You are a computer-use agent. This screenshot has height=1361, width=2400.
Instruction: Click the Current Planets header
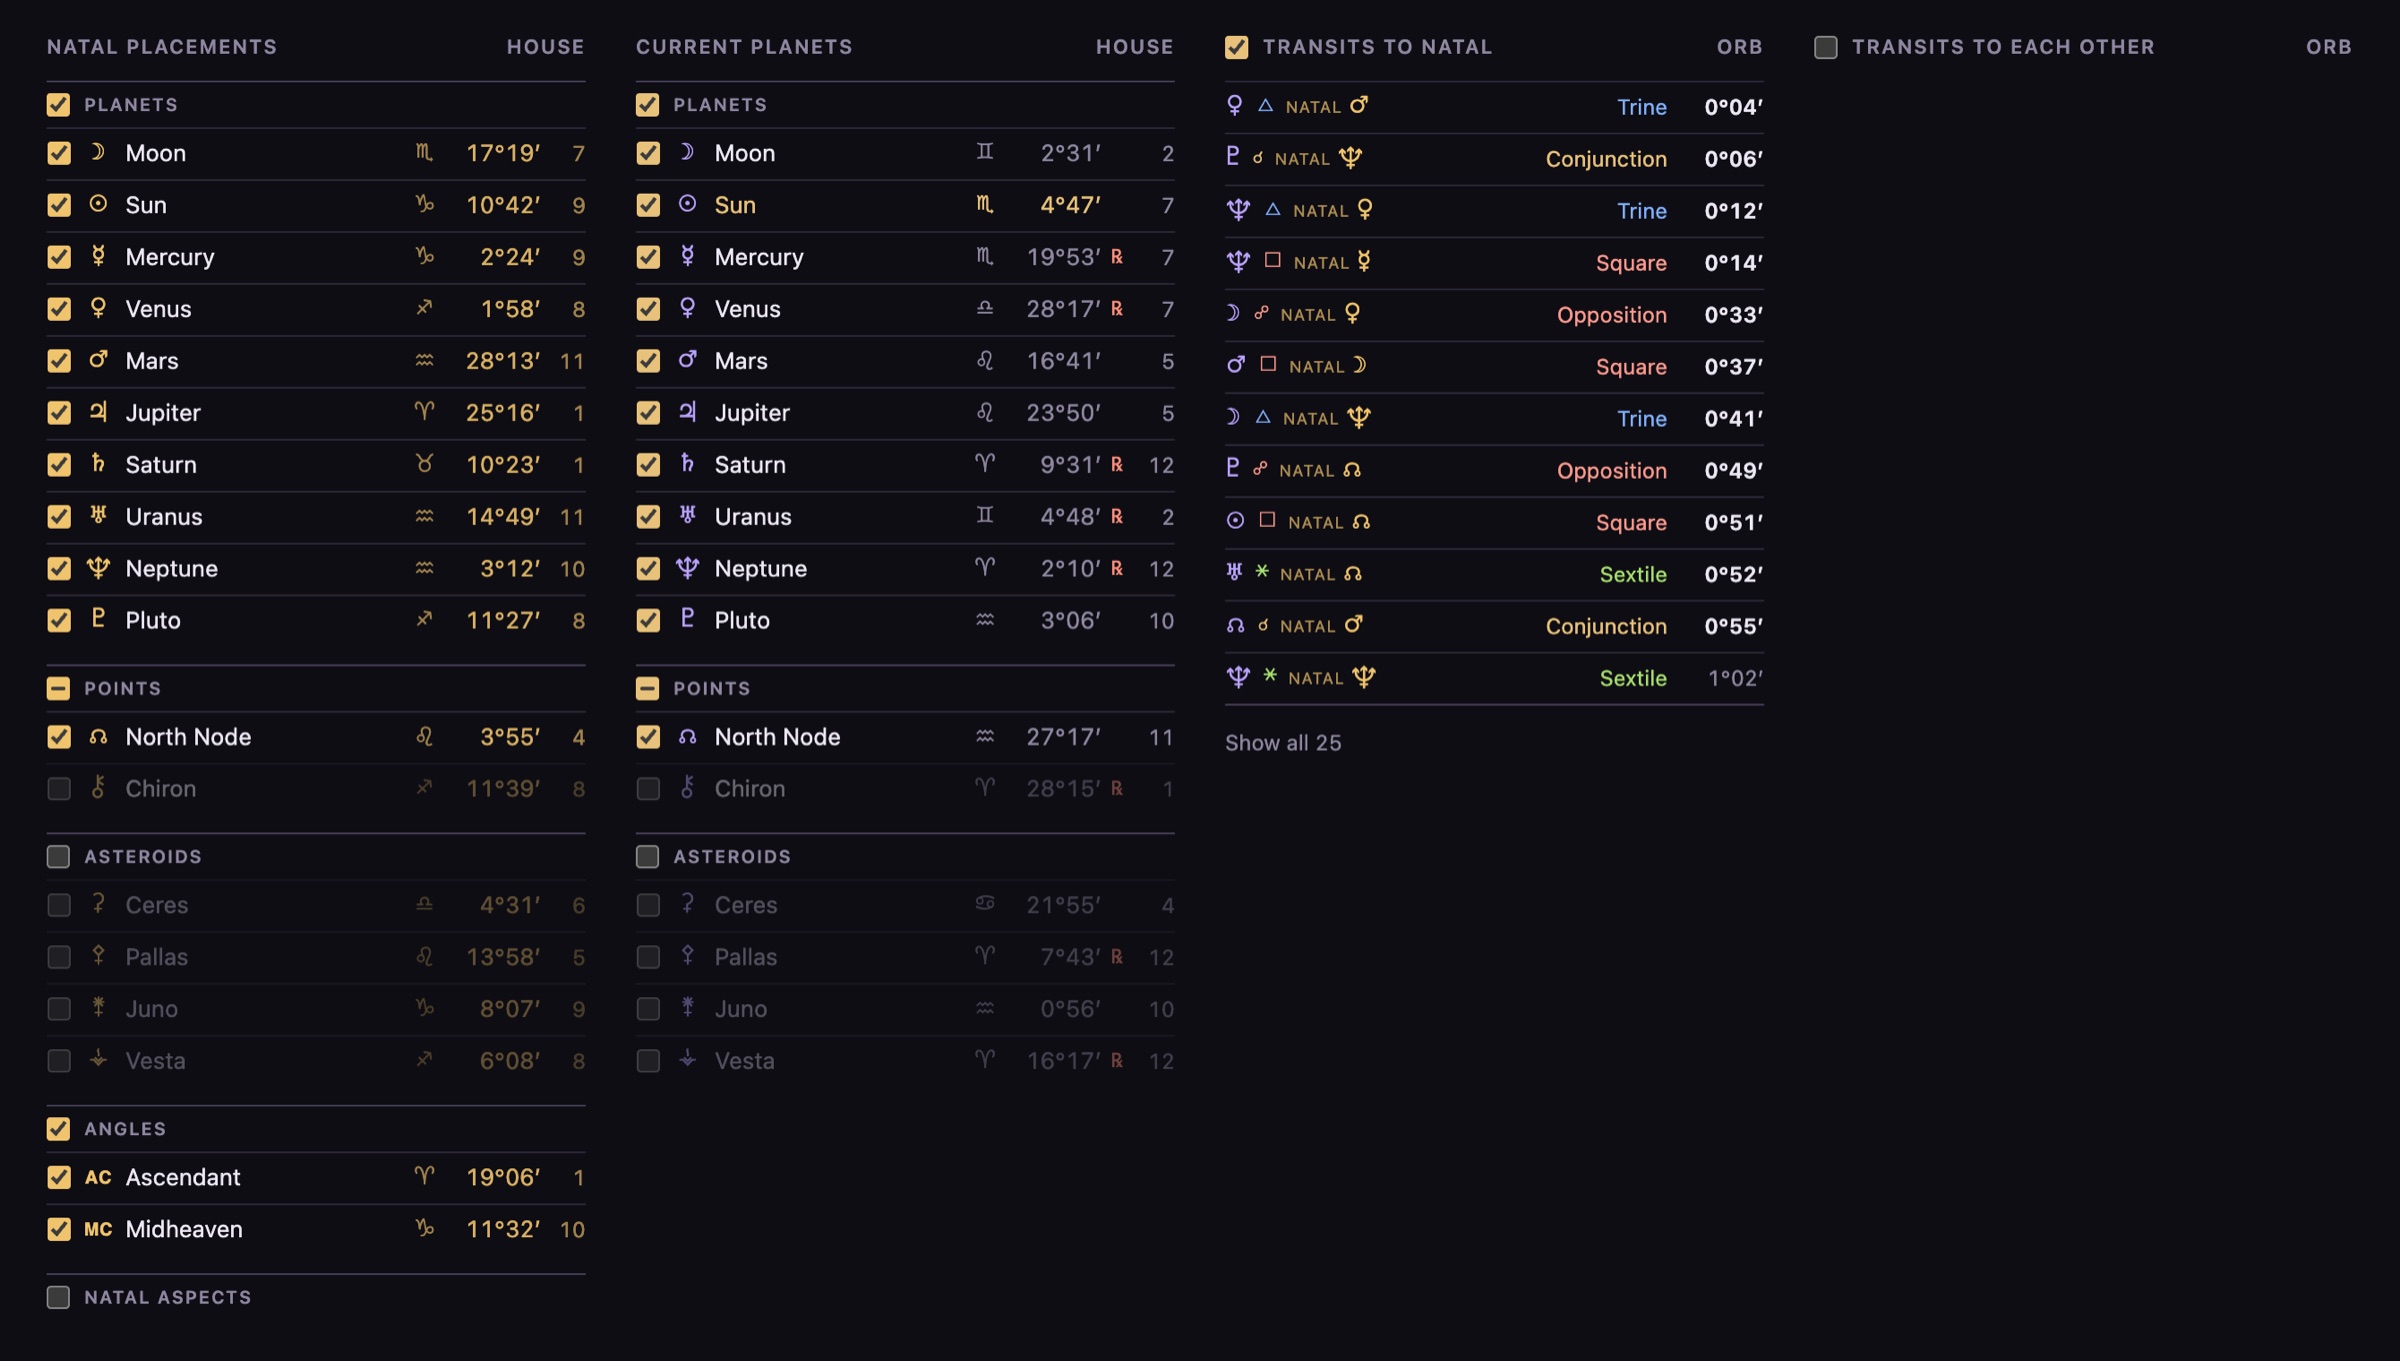click(744, 47)
